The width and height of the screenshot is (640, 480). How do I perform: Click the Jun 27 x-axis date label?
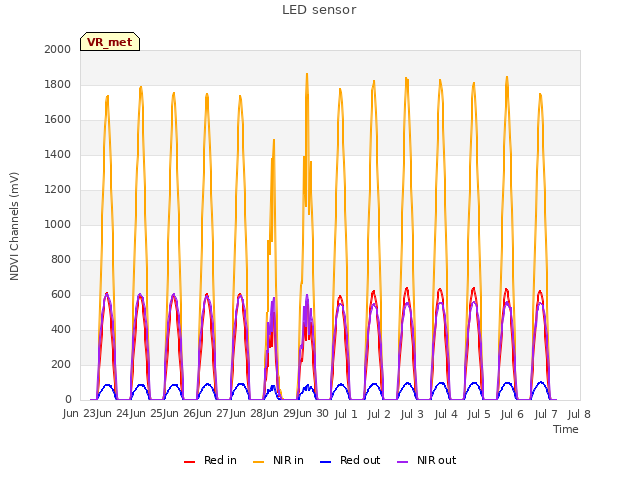point(212,413)
